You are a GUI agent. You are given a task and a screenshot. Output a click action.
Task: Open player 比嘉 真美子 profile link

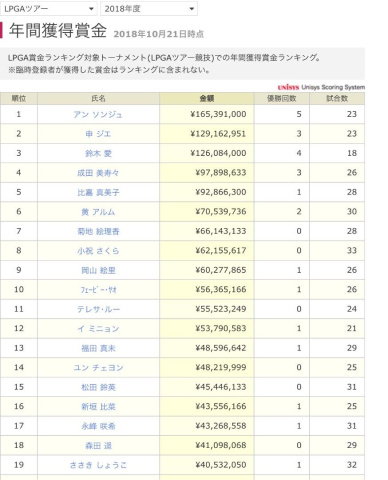point(98,192)
